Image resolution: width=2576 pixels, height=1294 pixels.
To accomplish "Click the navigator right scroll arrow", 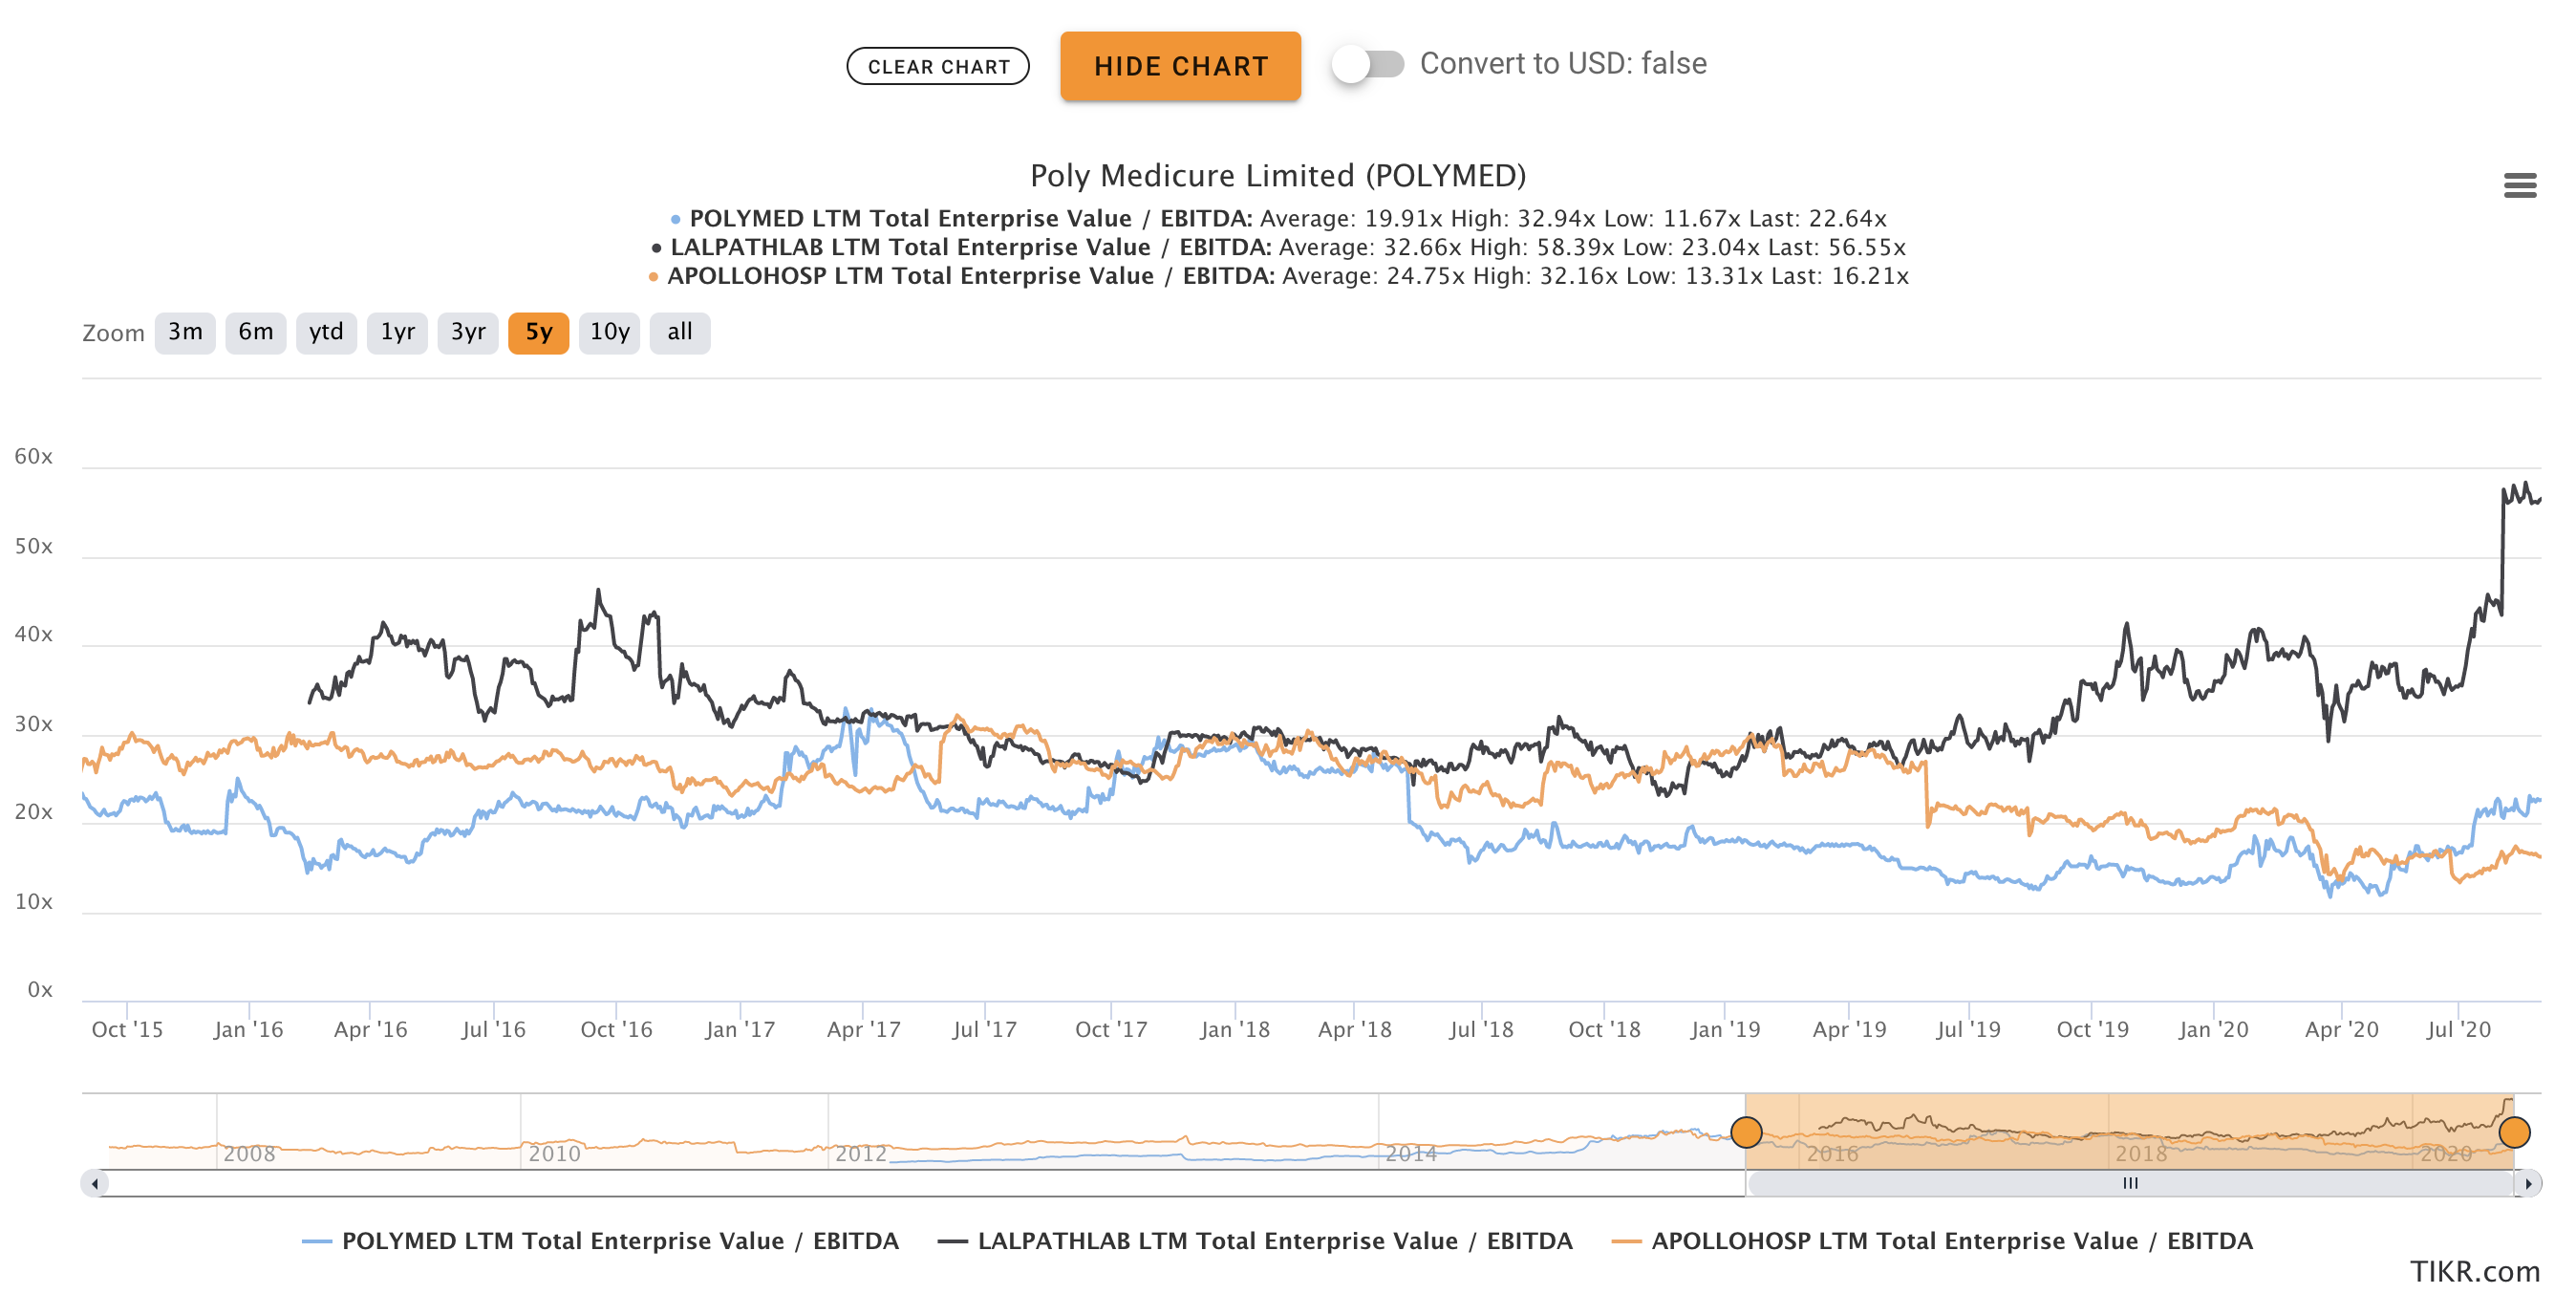I will (x=2527, y=1183).
